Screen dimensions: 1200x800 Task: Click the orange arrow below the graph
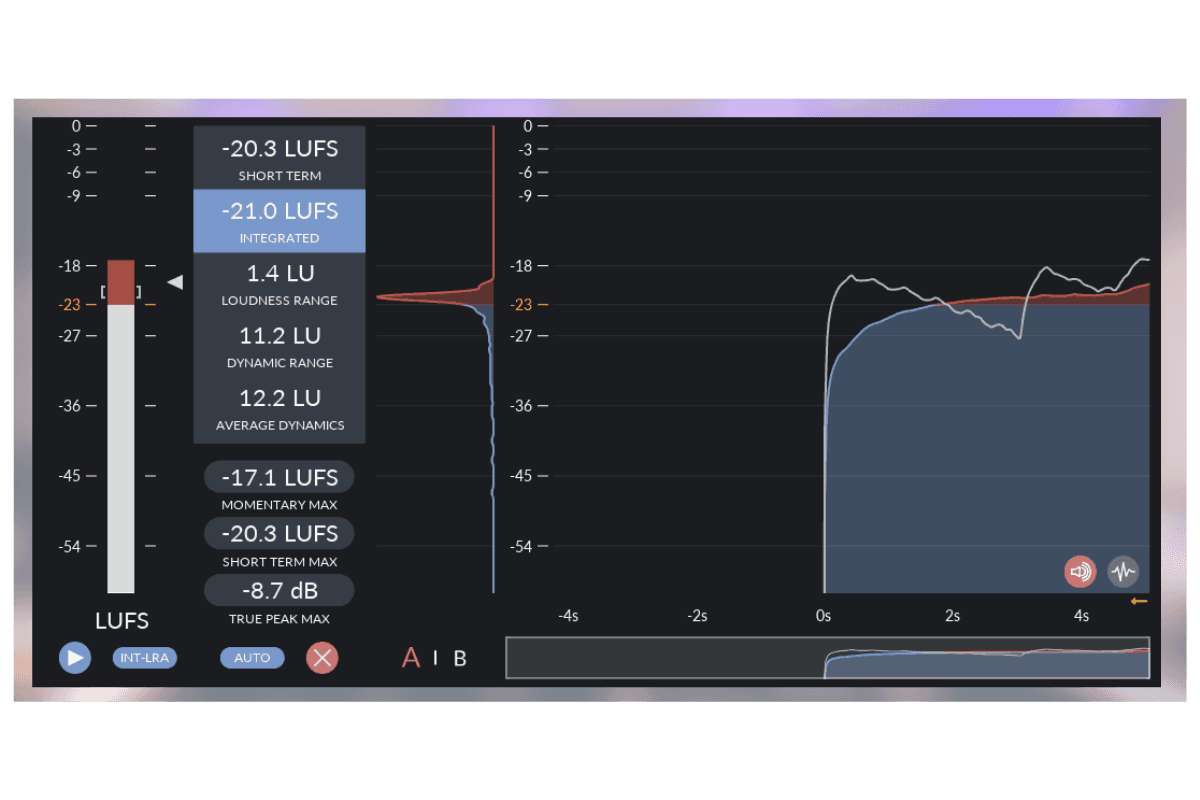(x=1139, y=601)
